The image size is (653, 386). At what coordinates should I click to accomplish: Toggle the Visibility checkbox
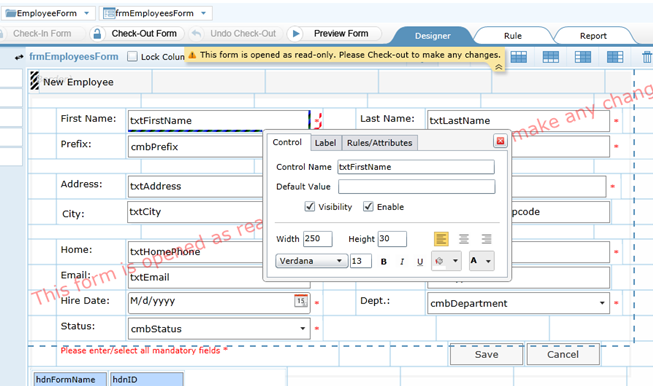309,207
